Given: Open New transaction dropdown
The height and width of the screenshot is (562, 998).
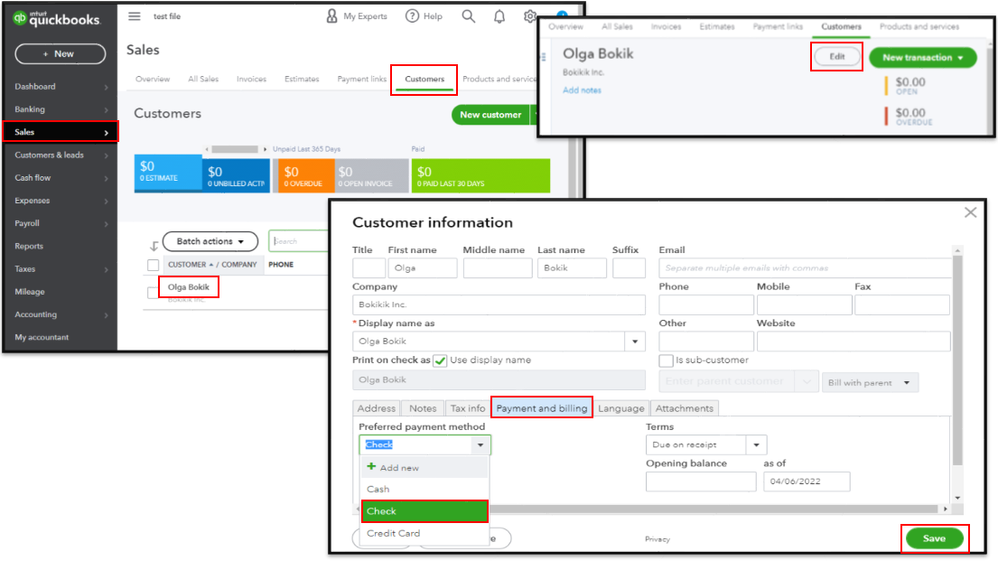Looking at the screenshot, I should click(922, 57).
